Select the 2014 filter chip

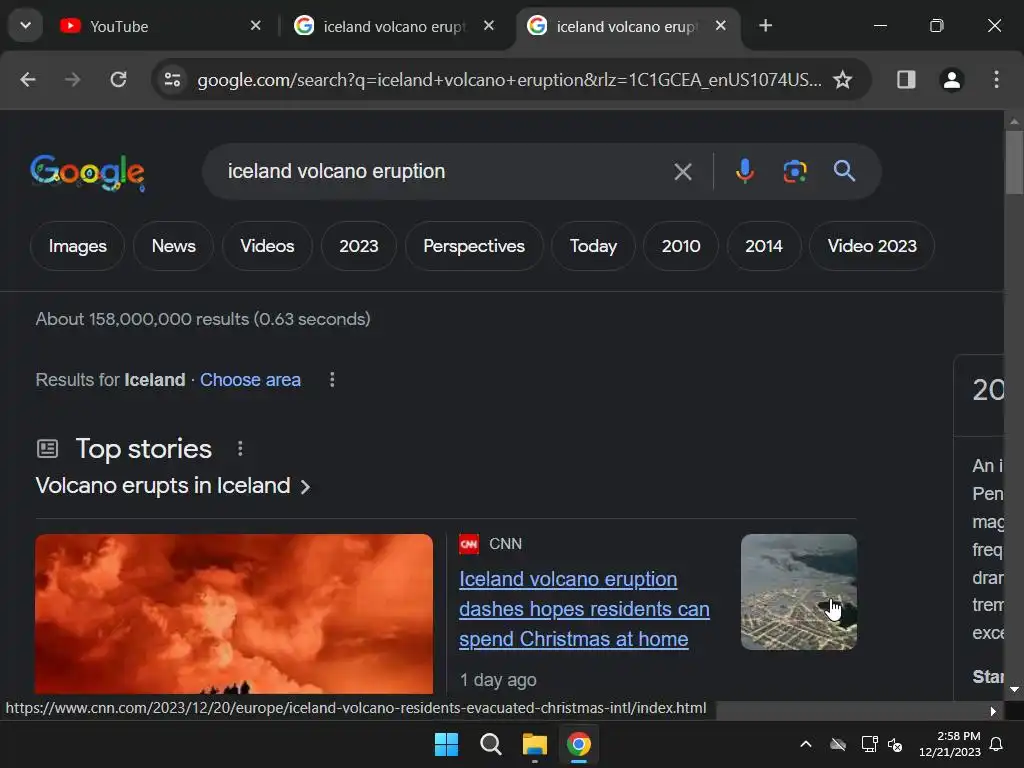pos(763,246)
